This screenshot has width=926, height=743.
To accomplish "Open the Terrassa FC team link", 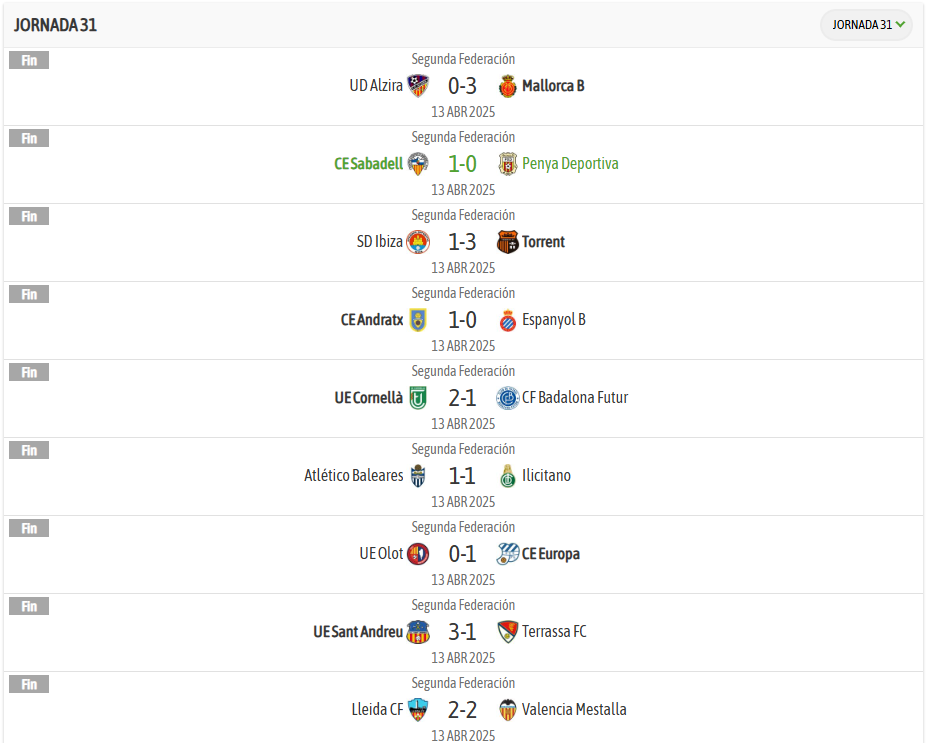I will (x=554, y=632).
